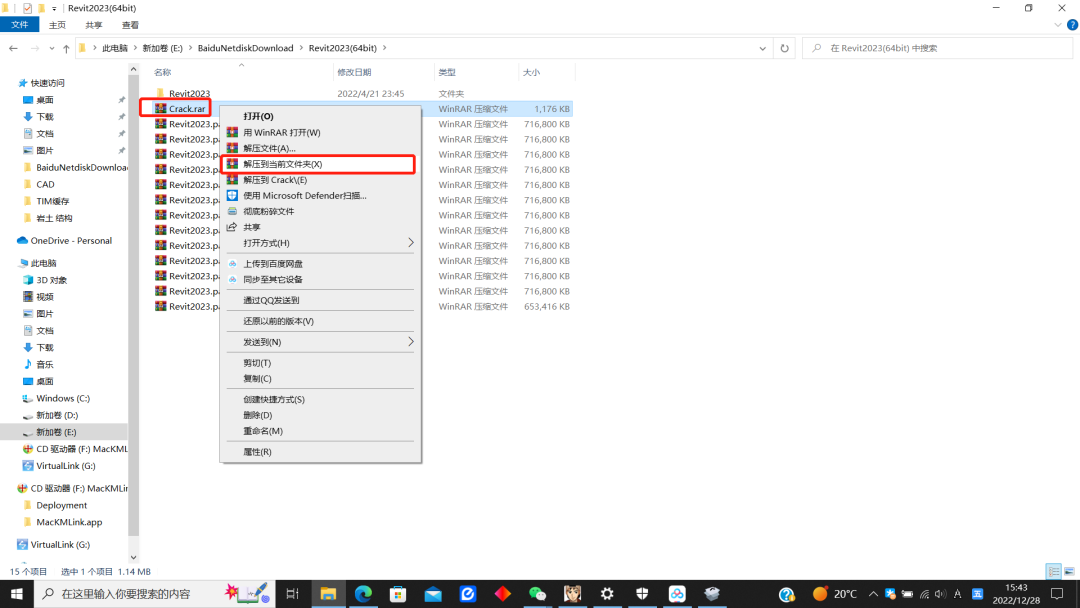Image resolution: width=1080 pixels, height=608 pixels.
Task: Choose 同步至其它设备 option
Action: (x=320, y=280)
